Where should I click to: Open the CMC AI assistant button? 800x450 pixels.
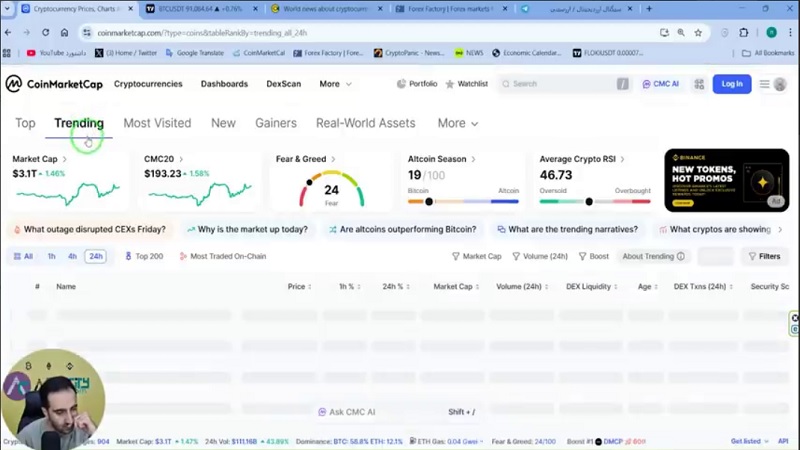coord(661,84)
